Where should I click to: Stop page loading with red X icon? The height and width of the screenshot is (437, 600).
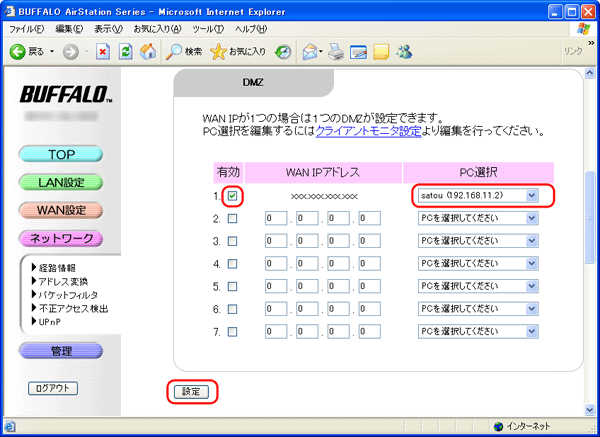point(103,52)
